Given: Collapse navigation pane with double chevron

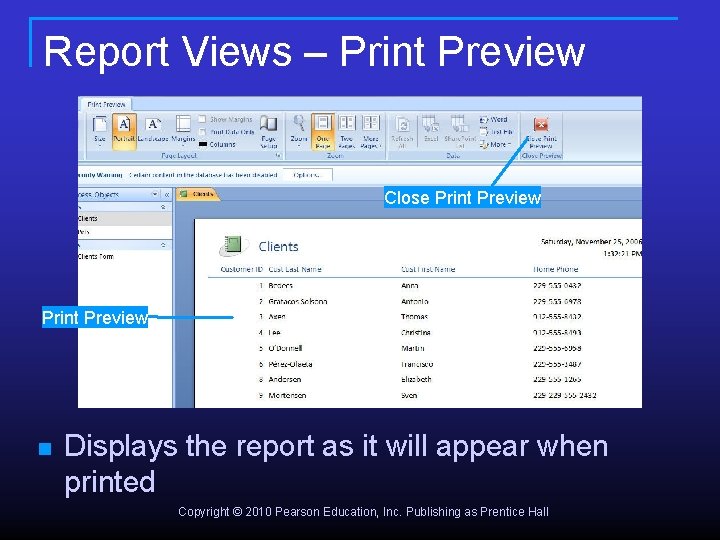Looking at the screenshot, I should pyautogui.click(x=167, y=195).
